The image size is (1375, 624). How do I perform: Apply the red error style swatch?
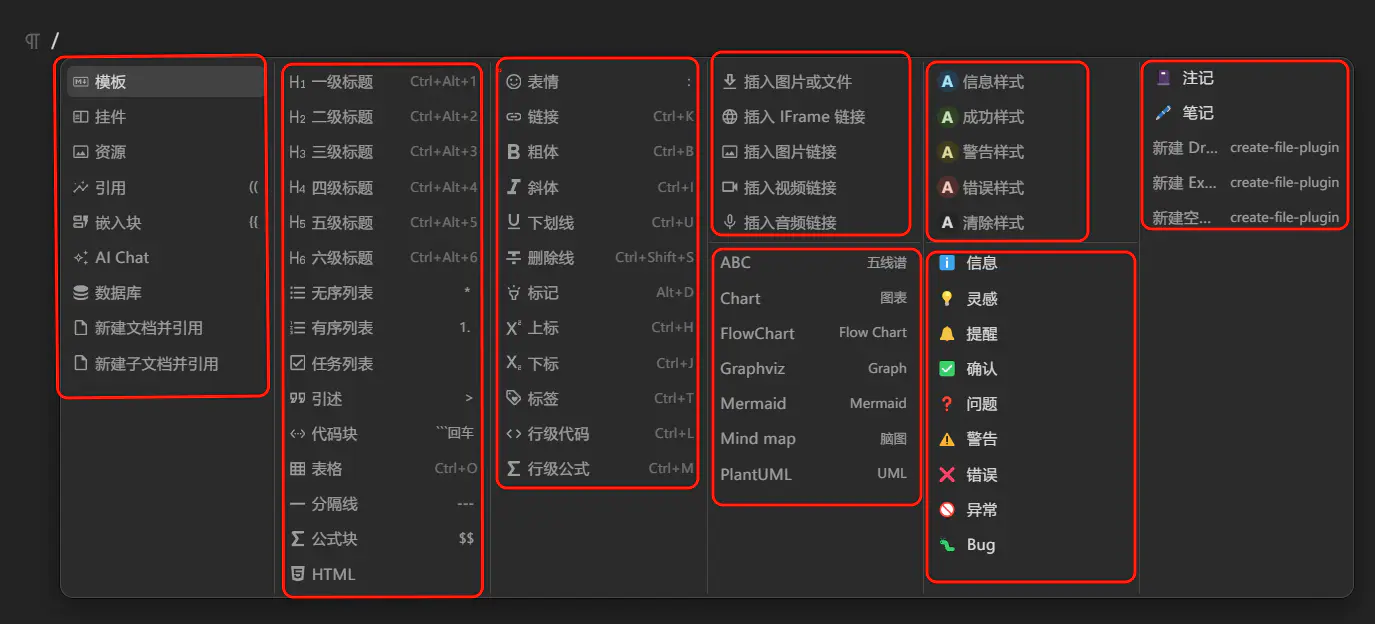947,187
